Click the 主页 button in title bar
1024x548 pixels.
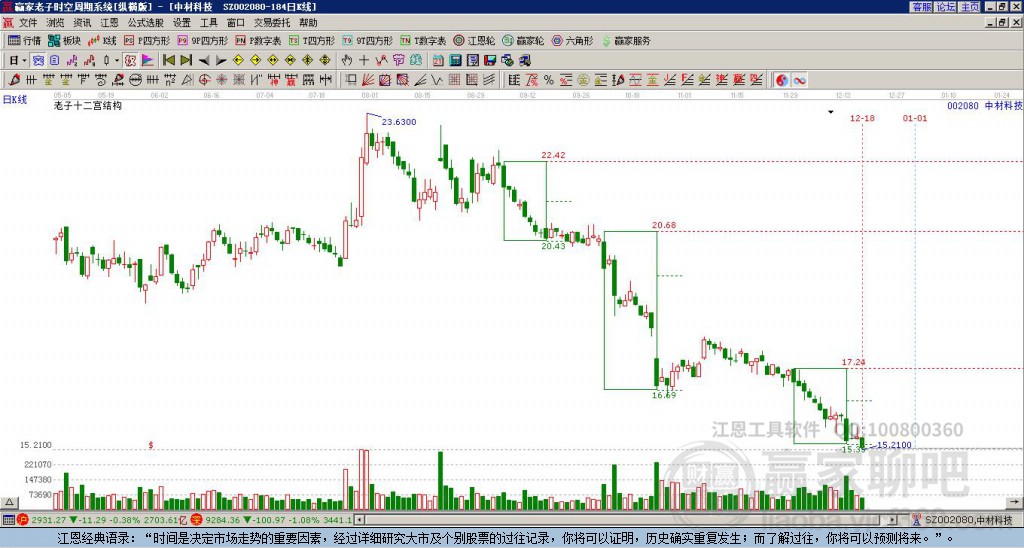point(969,7)
